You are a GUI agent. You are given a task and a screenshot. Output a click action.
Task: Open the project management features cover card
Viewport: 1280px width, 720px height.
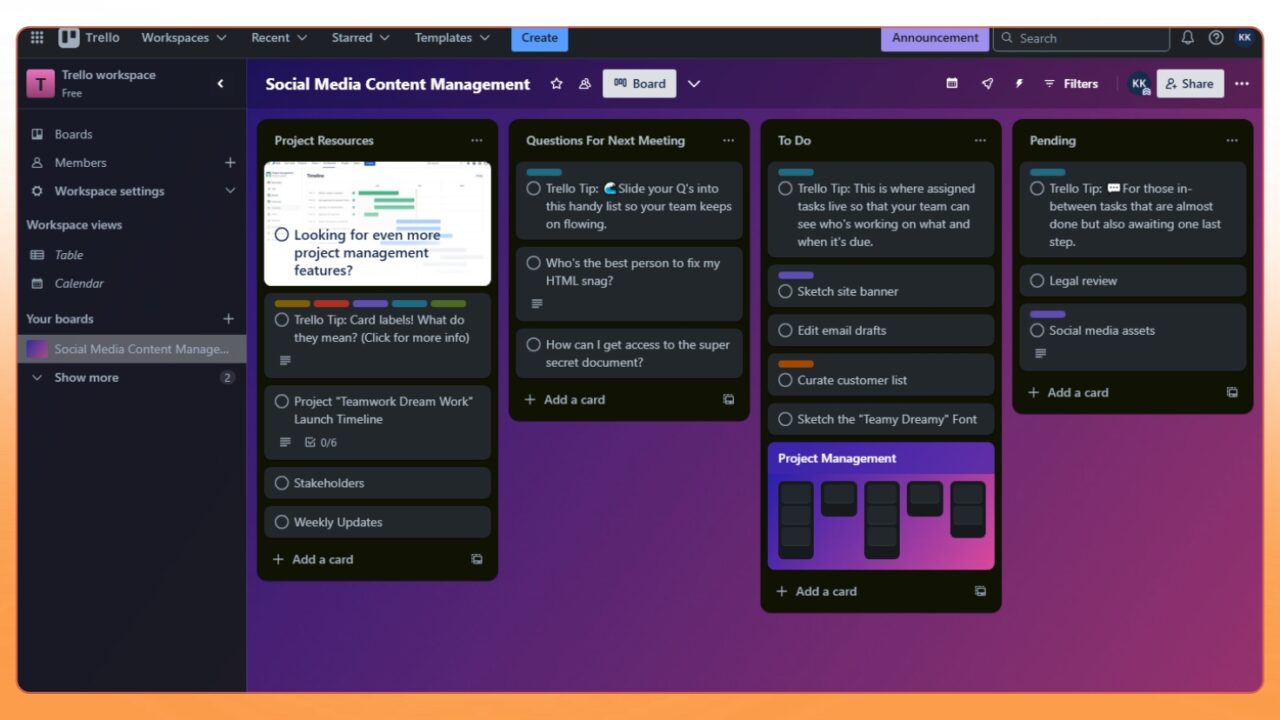coord(377,224)
